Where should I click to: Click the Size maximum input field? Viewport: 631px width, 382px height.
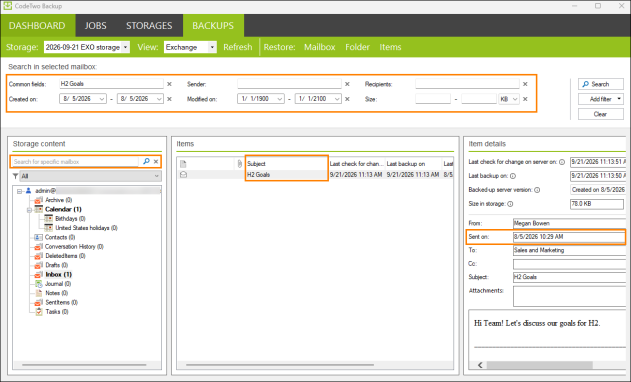tap(479, 99)
